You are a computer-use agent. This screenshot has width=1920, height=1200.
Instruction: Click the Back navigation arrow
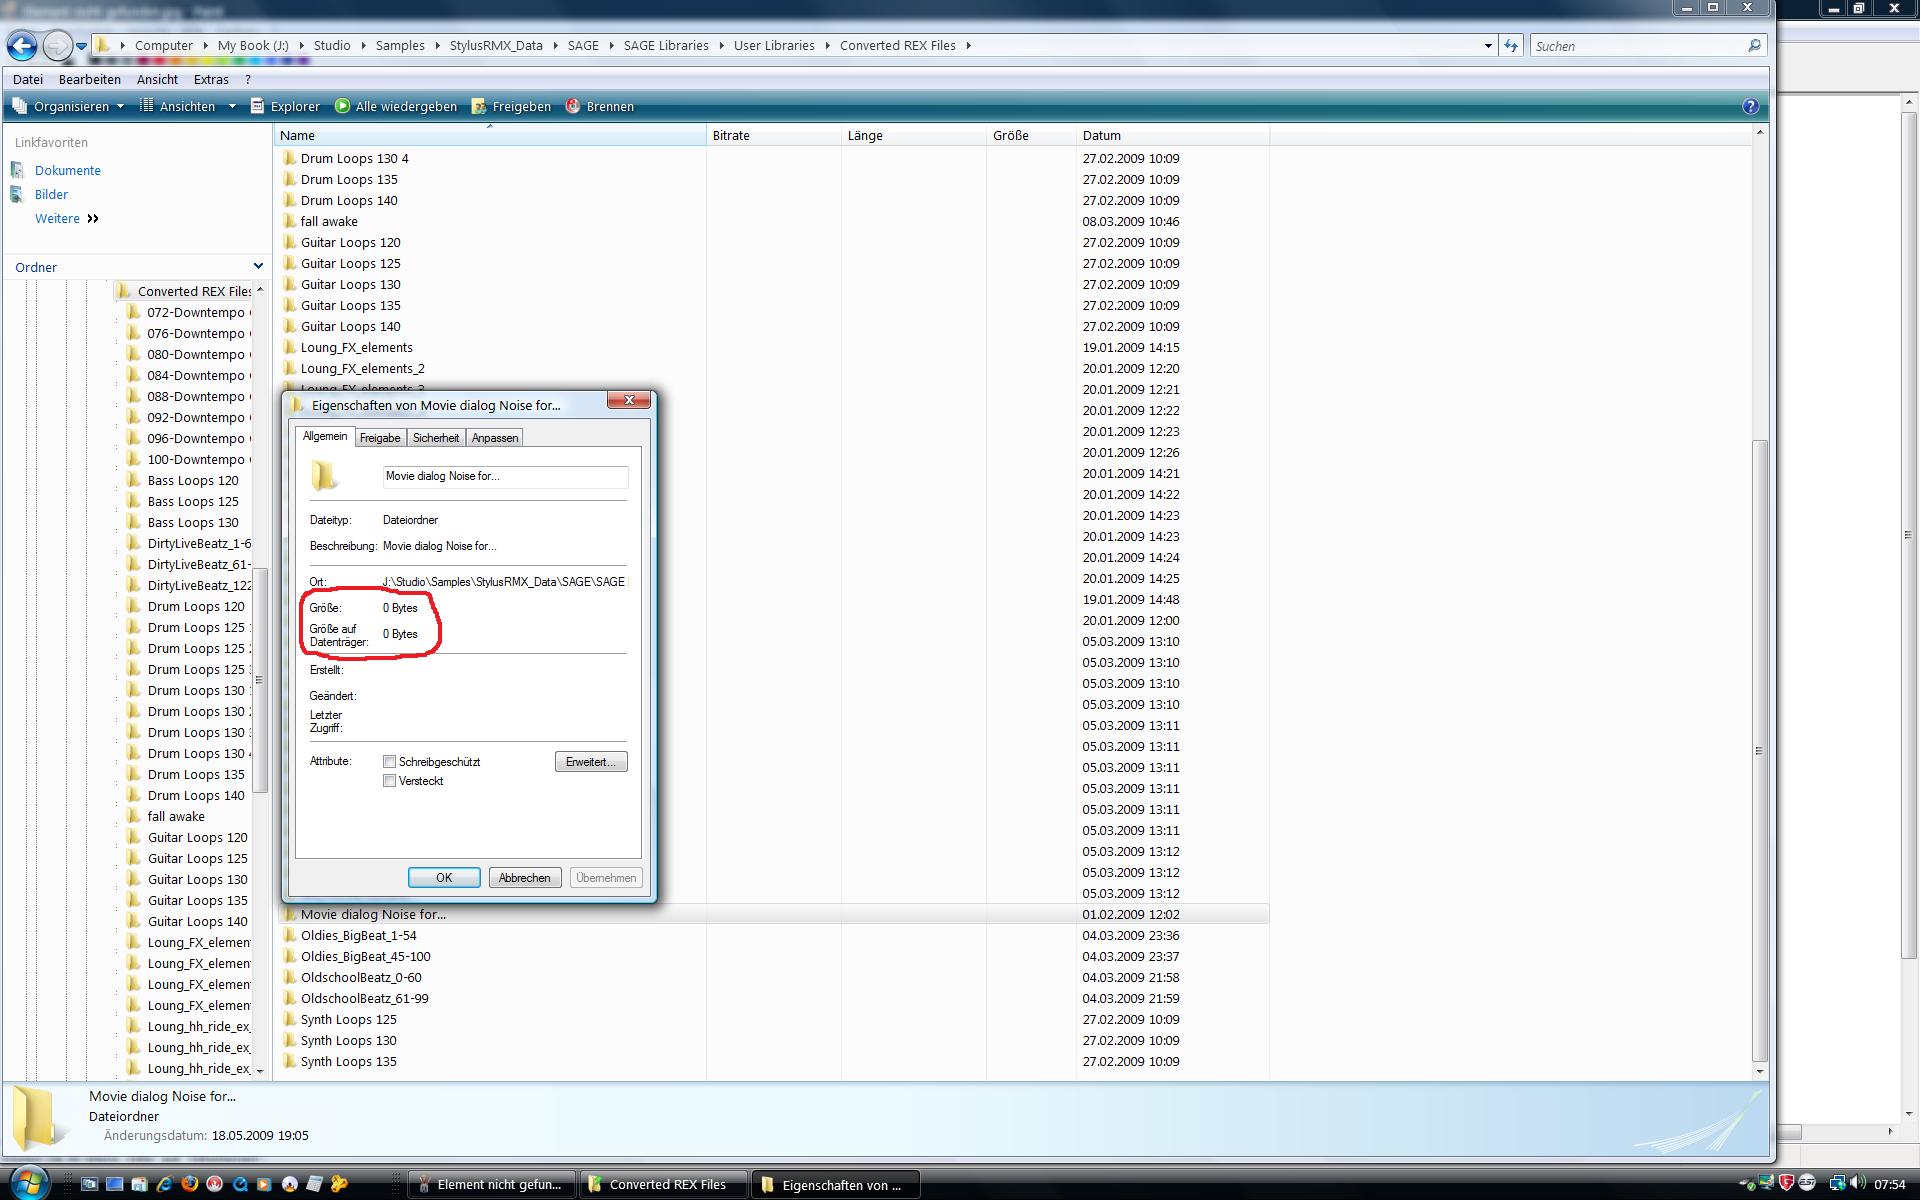[x=22, y=46]
